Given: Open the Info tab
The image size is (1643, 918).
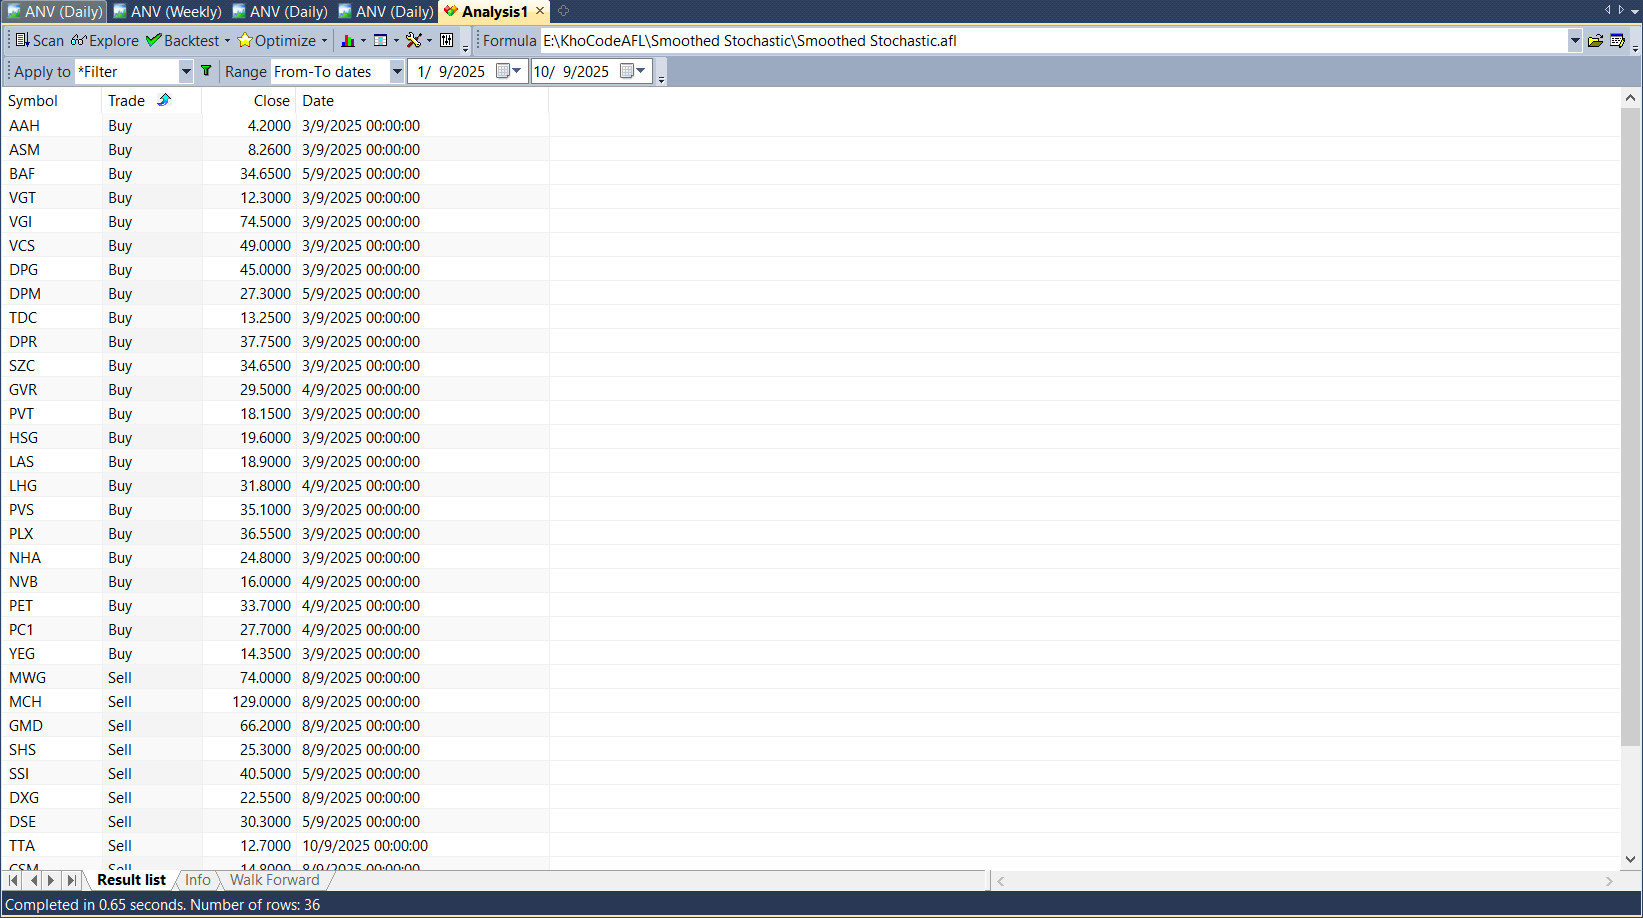Looking at the screenshot, I should [198, 880].
